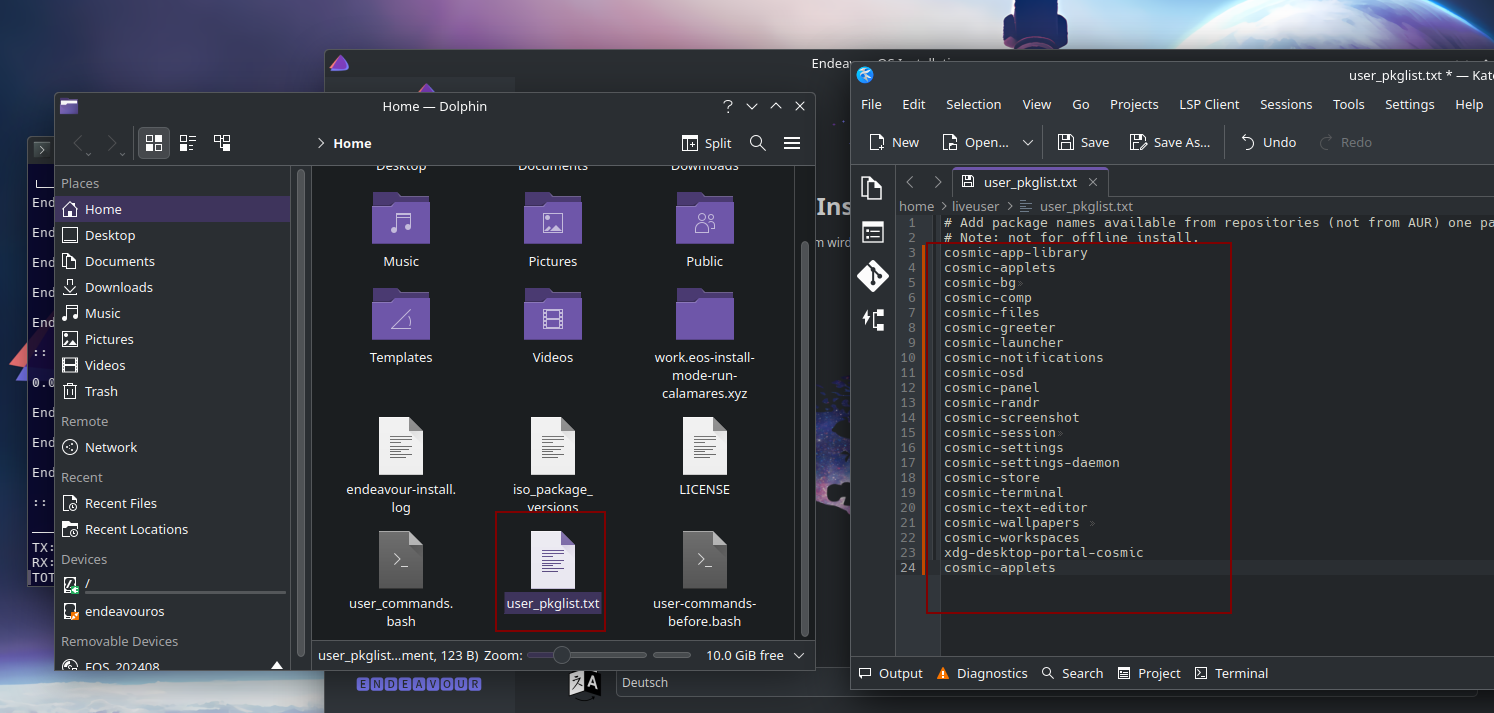The height and width of the screenshot is (713, 1494).
Task: Click Dolphin's Split view button
Action: click(706, 143)
